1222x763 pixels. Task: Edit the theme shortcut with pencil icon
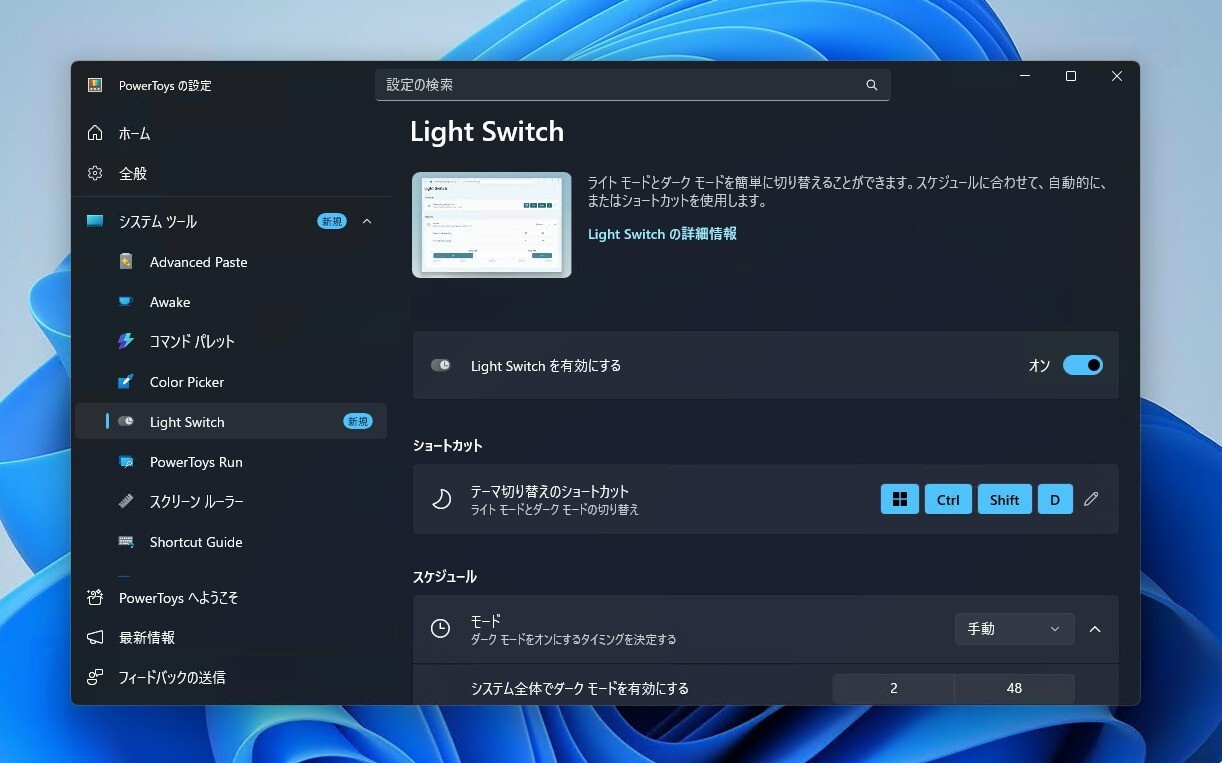click(1091, 498)
